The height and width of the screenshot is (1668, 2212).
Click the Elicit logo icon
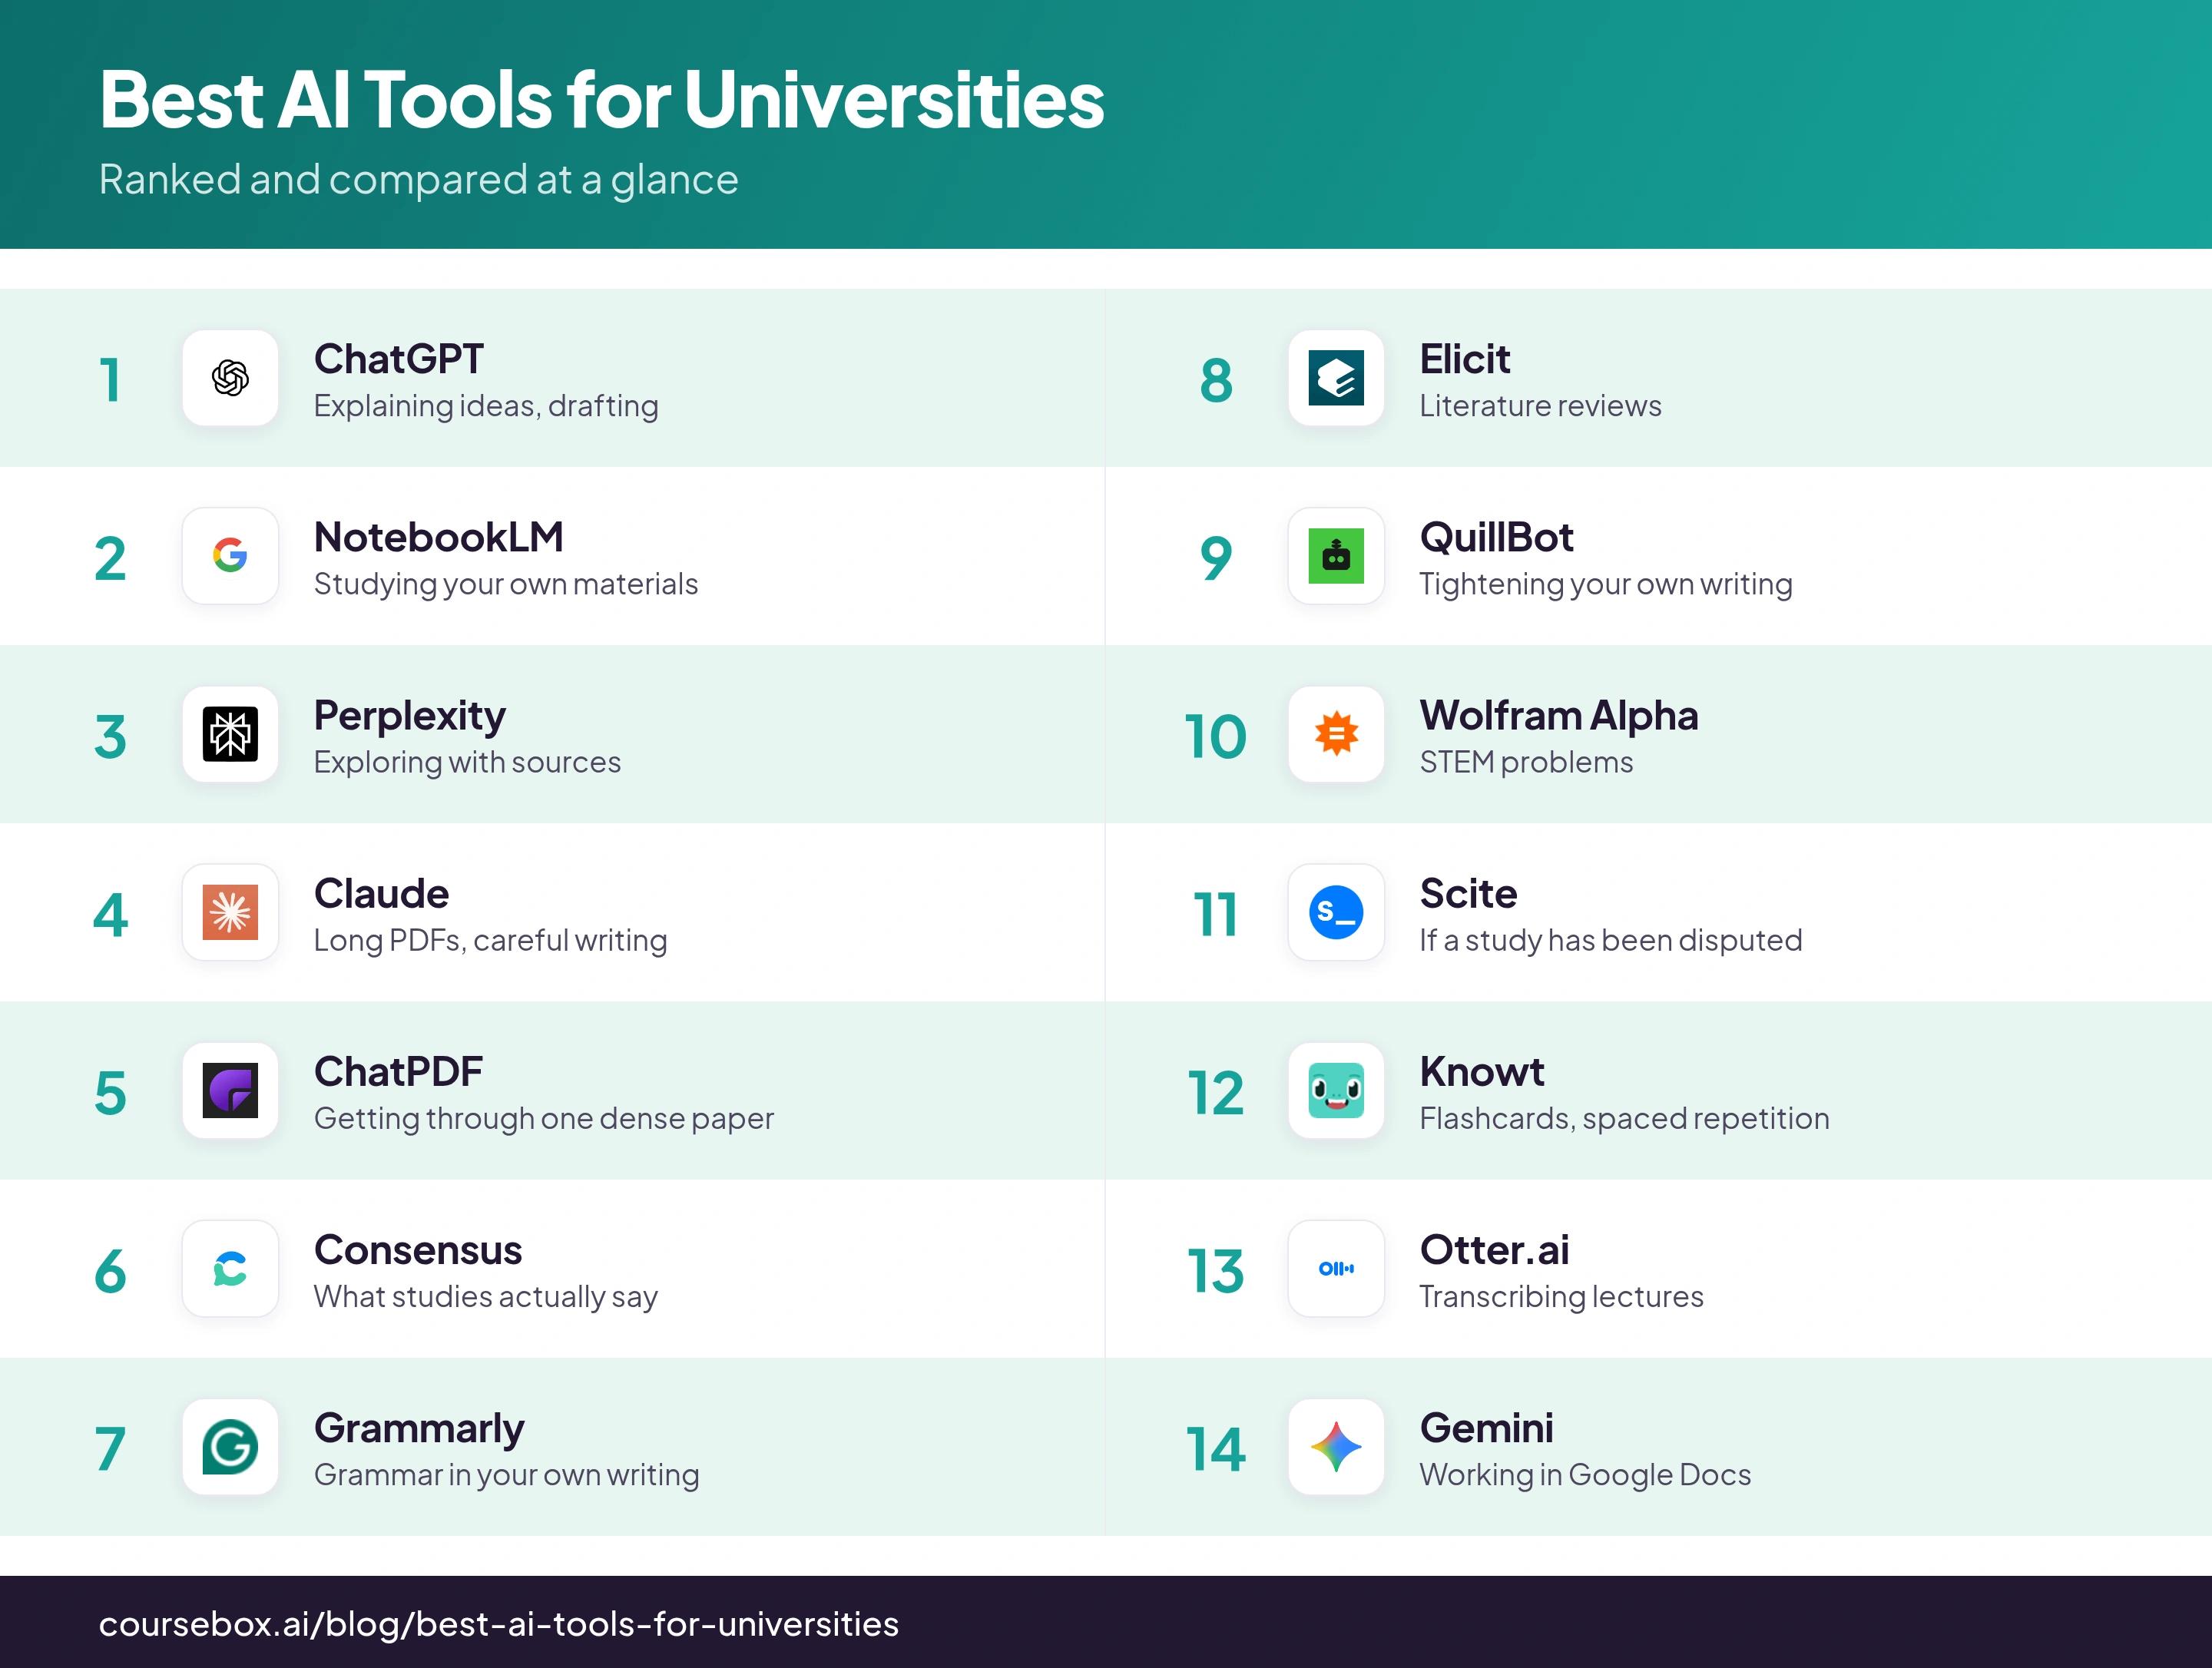coord(1336,378)
